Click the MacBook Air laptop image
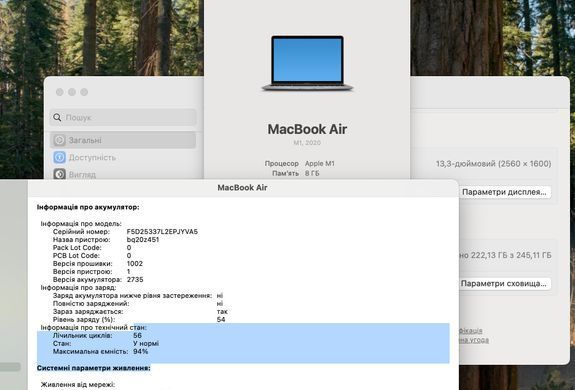The width and height of the screenshot is (575, 390). click(307, 63)
